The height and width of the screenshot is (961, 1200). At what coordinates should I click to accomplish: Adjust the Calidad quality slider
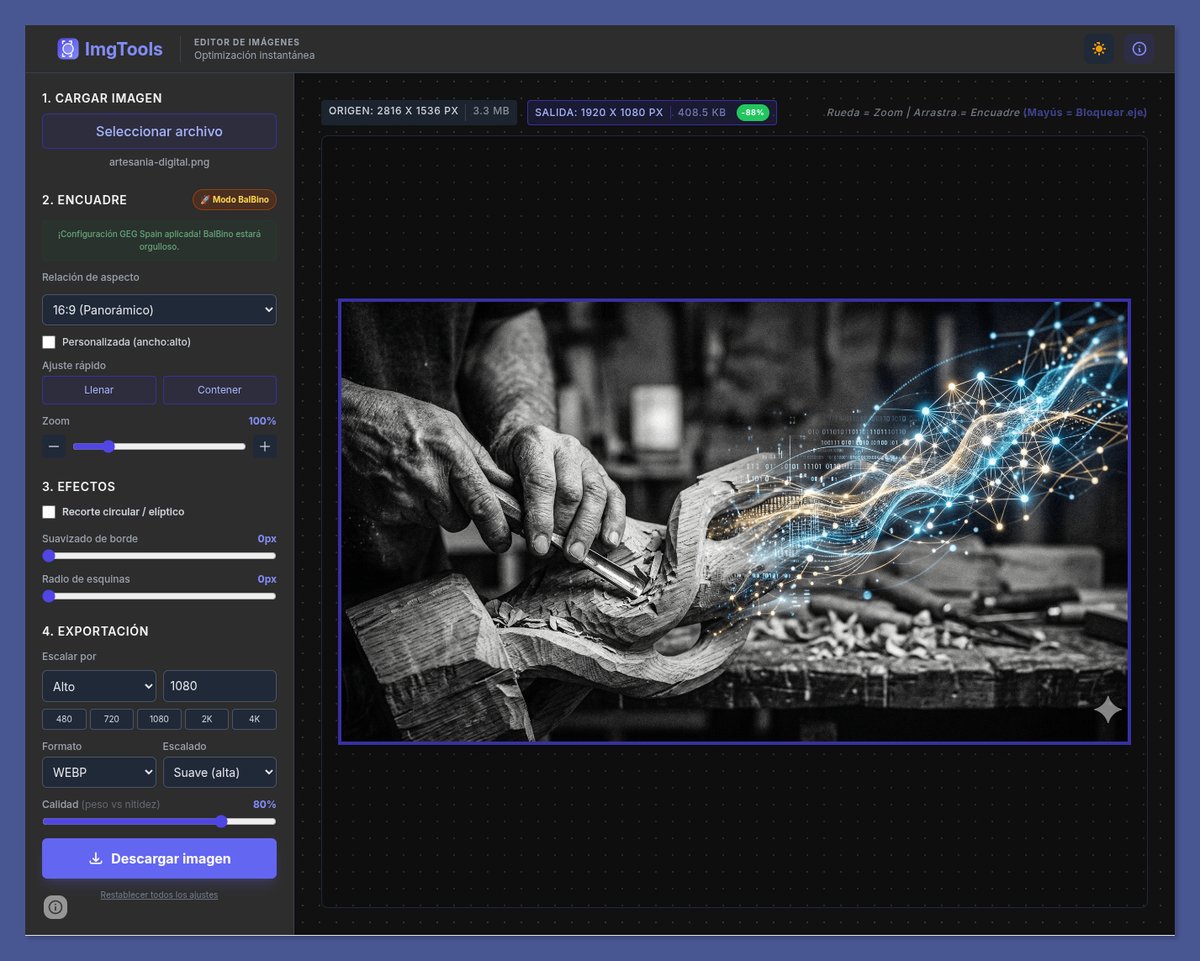click(221, 821)
